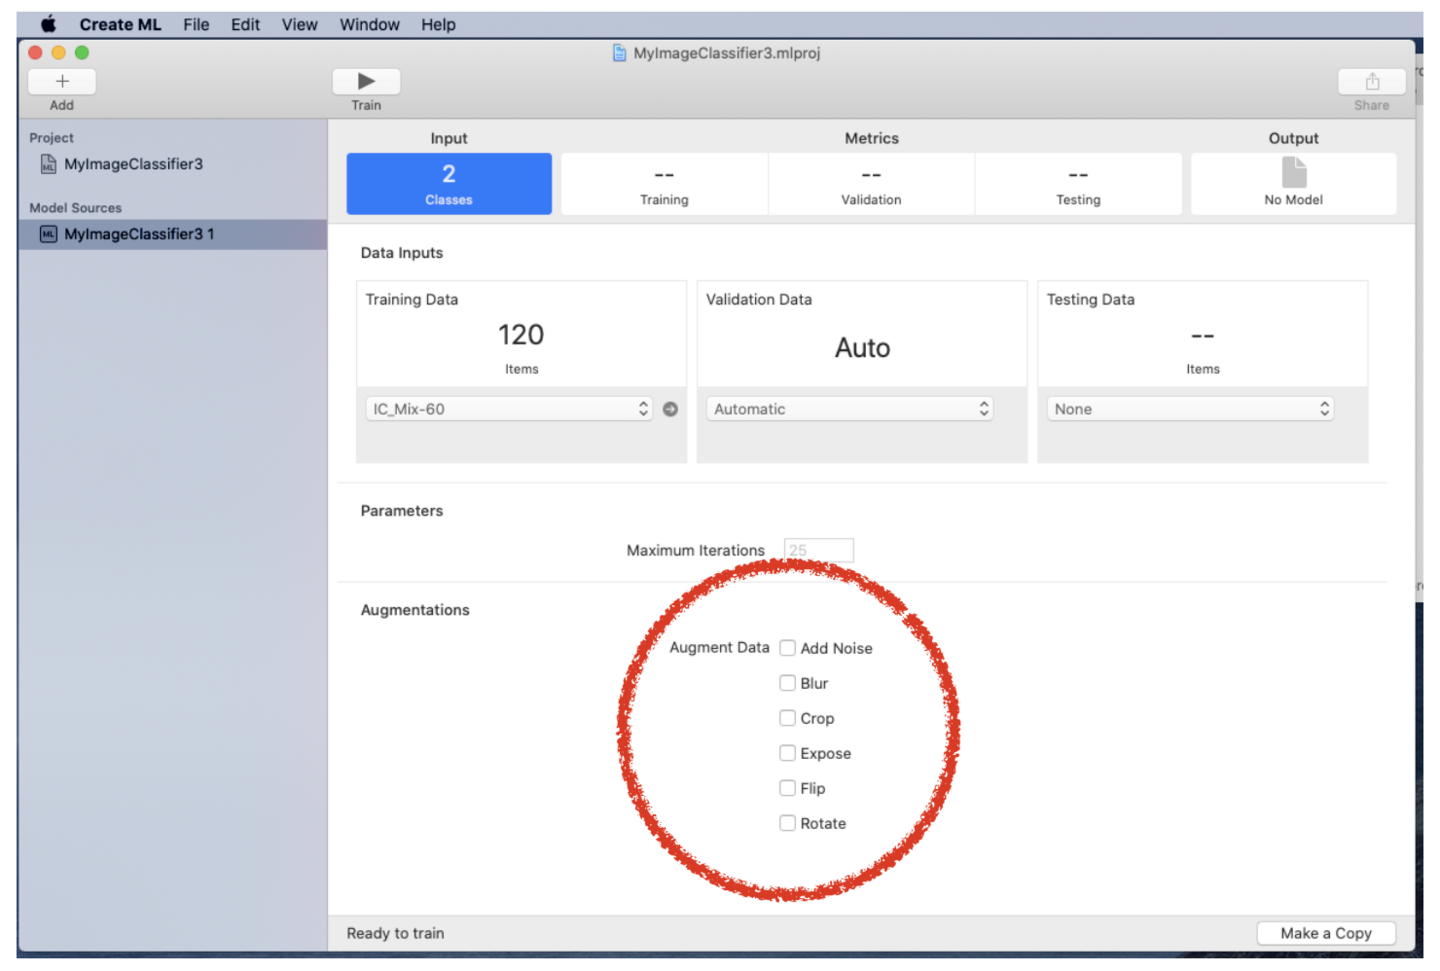The height and width of the screenshot is (971, 1440).
Task: Click the No Model output document icon
Action: click(1294, 173)
